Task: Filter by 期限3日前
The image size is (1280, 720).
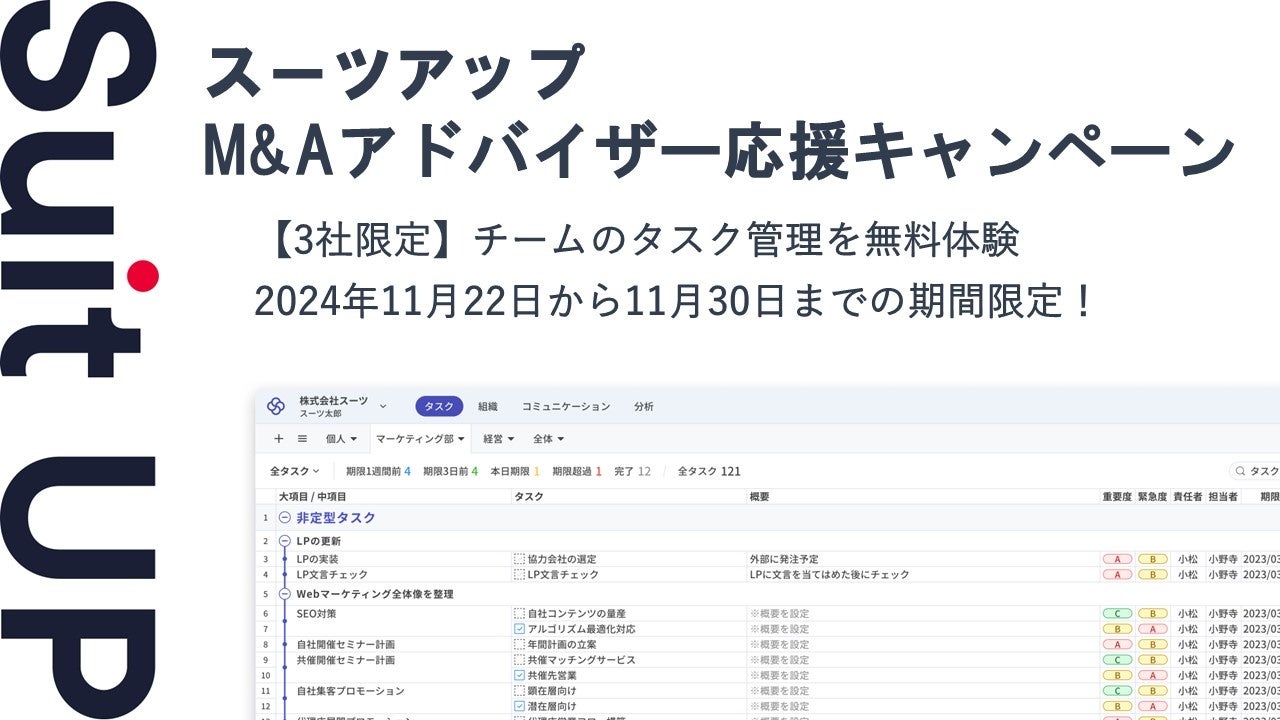Action: pos(450,471)
